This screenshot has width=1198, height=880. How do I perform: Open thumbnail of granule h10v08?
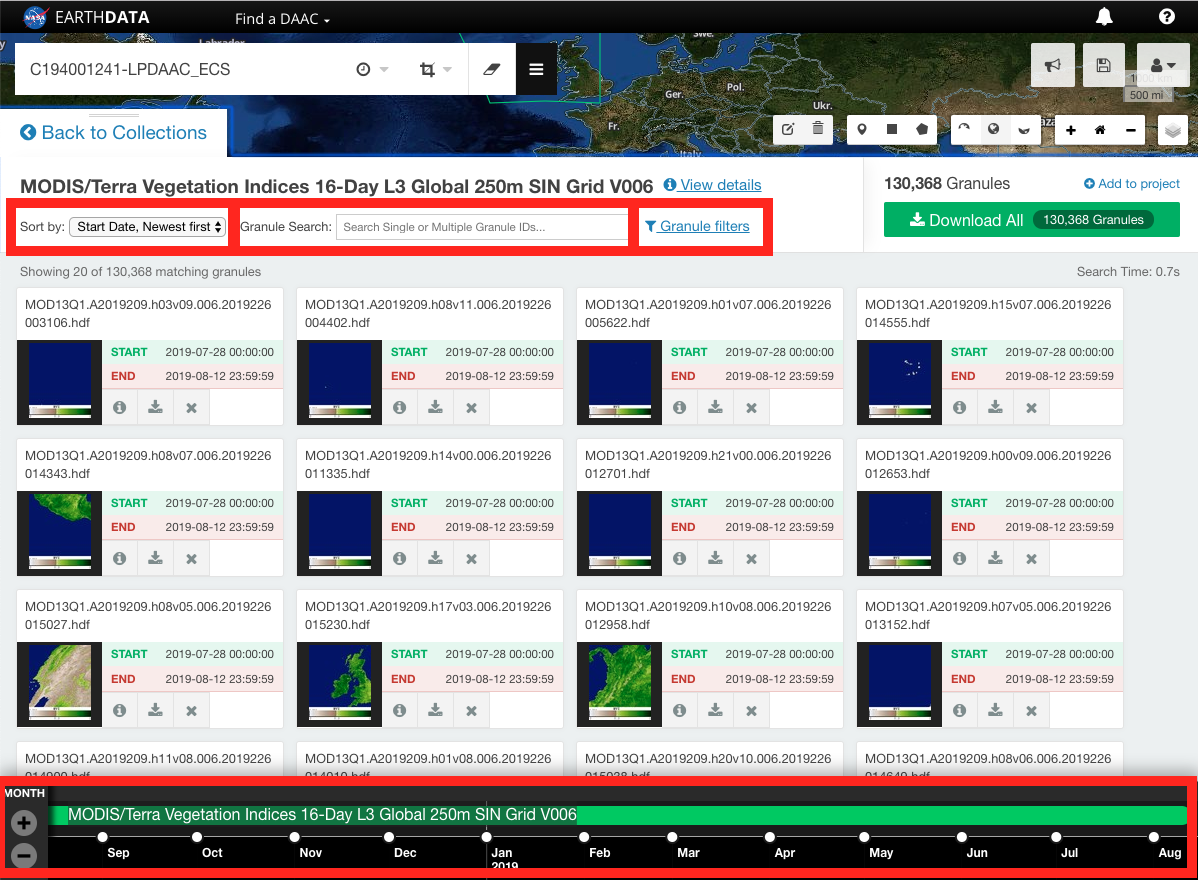click(620, 684)
